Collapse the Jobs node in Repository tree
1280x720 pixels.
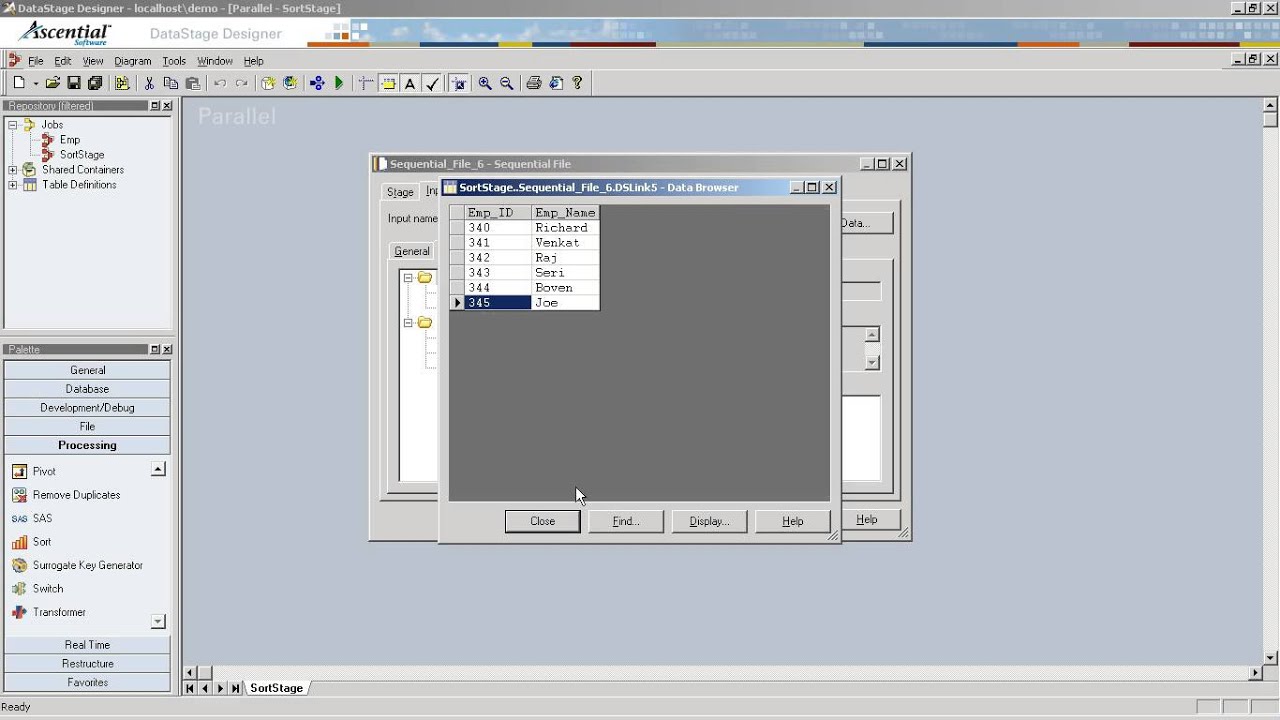13,125
